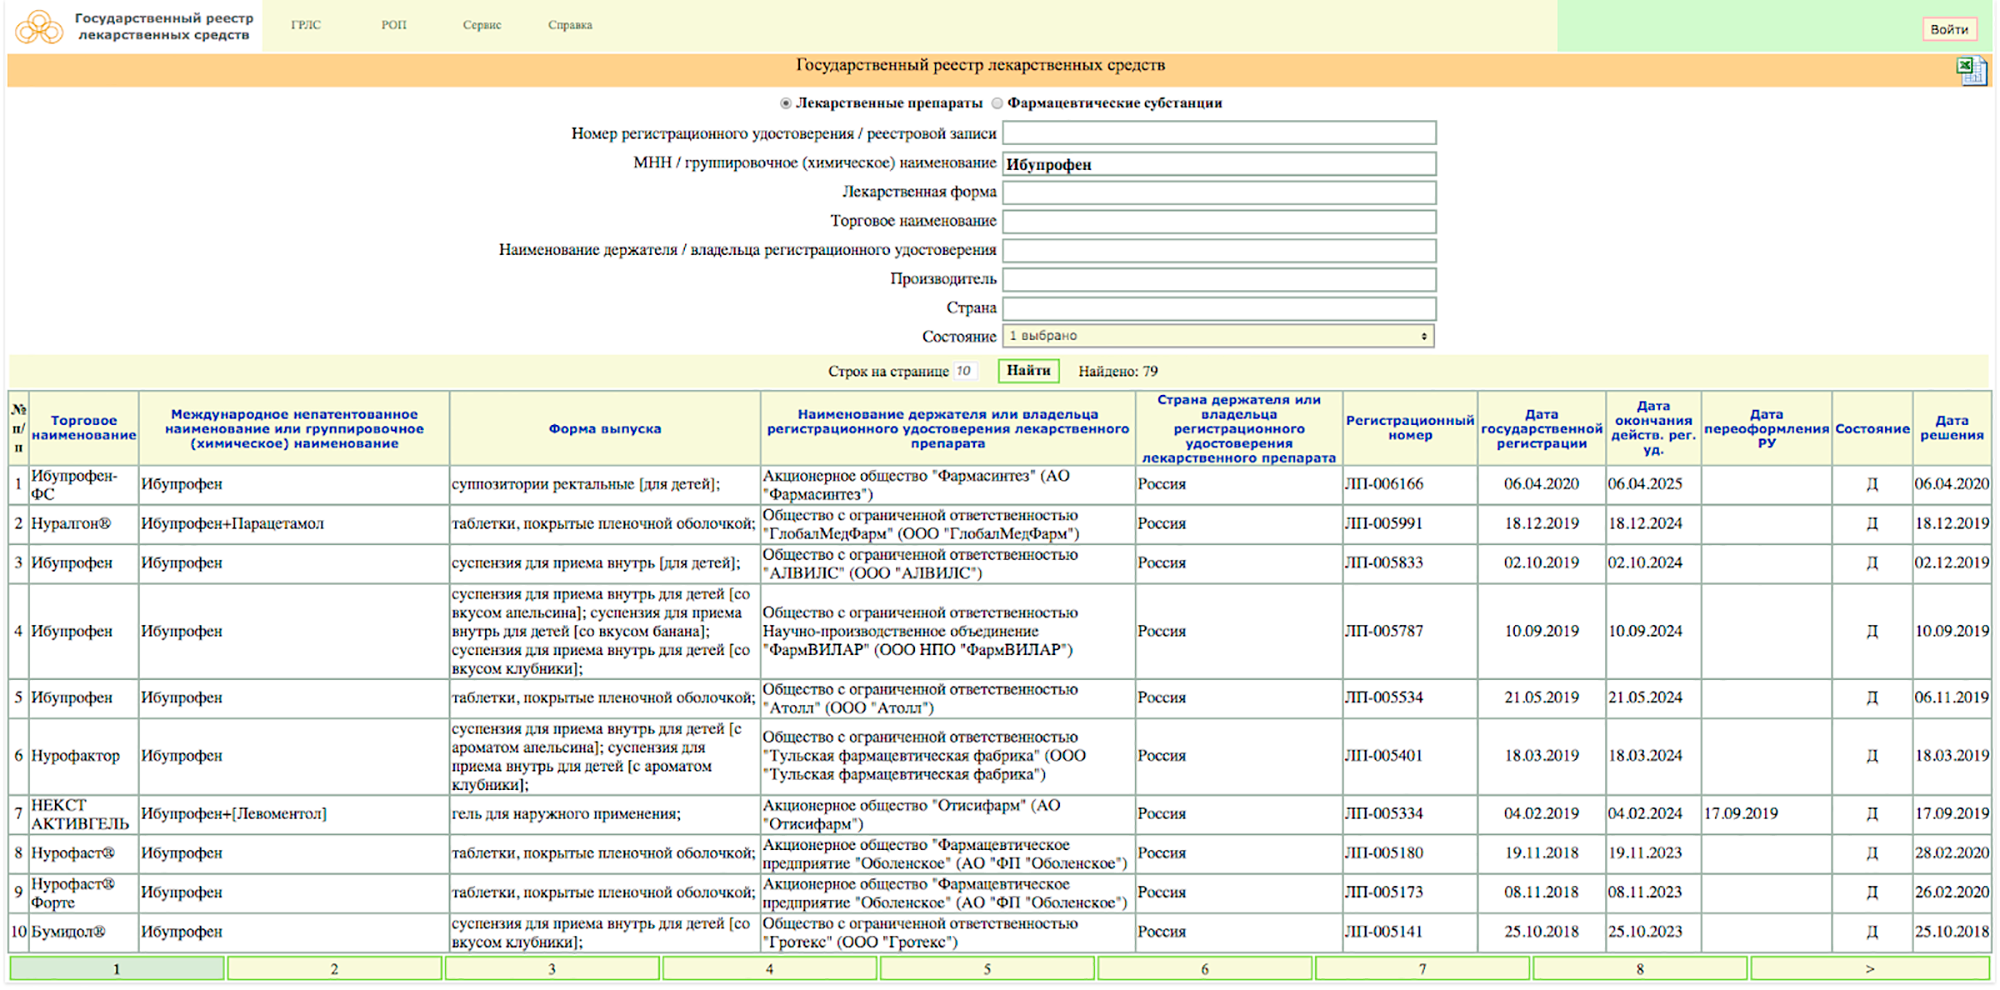Focus the Лекарственная форма field
This screenshot has height=990, width=2000.
click(x=1219, y=192)
